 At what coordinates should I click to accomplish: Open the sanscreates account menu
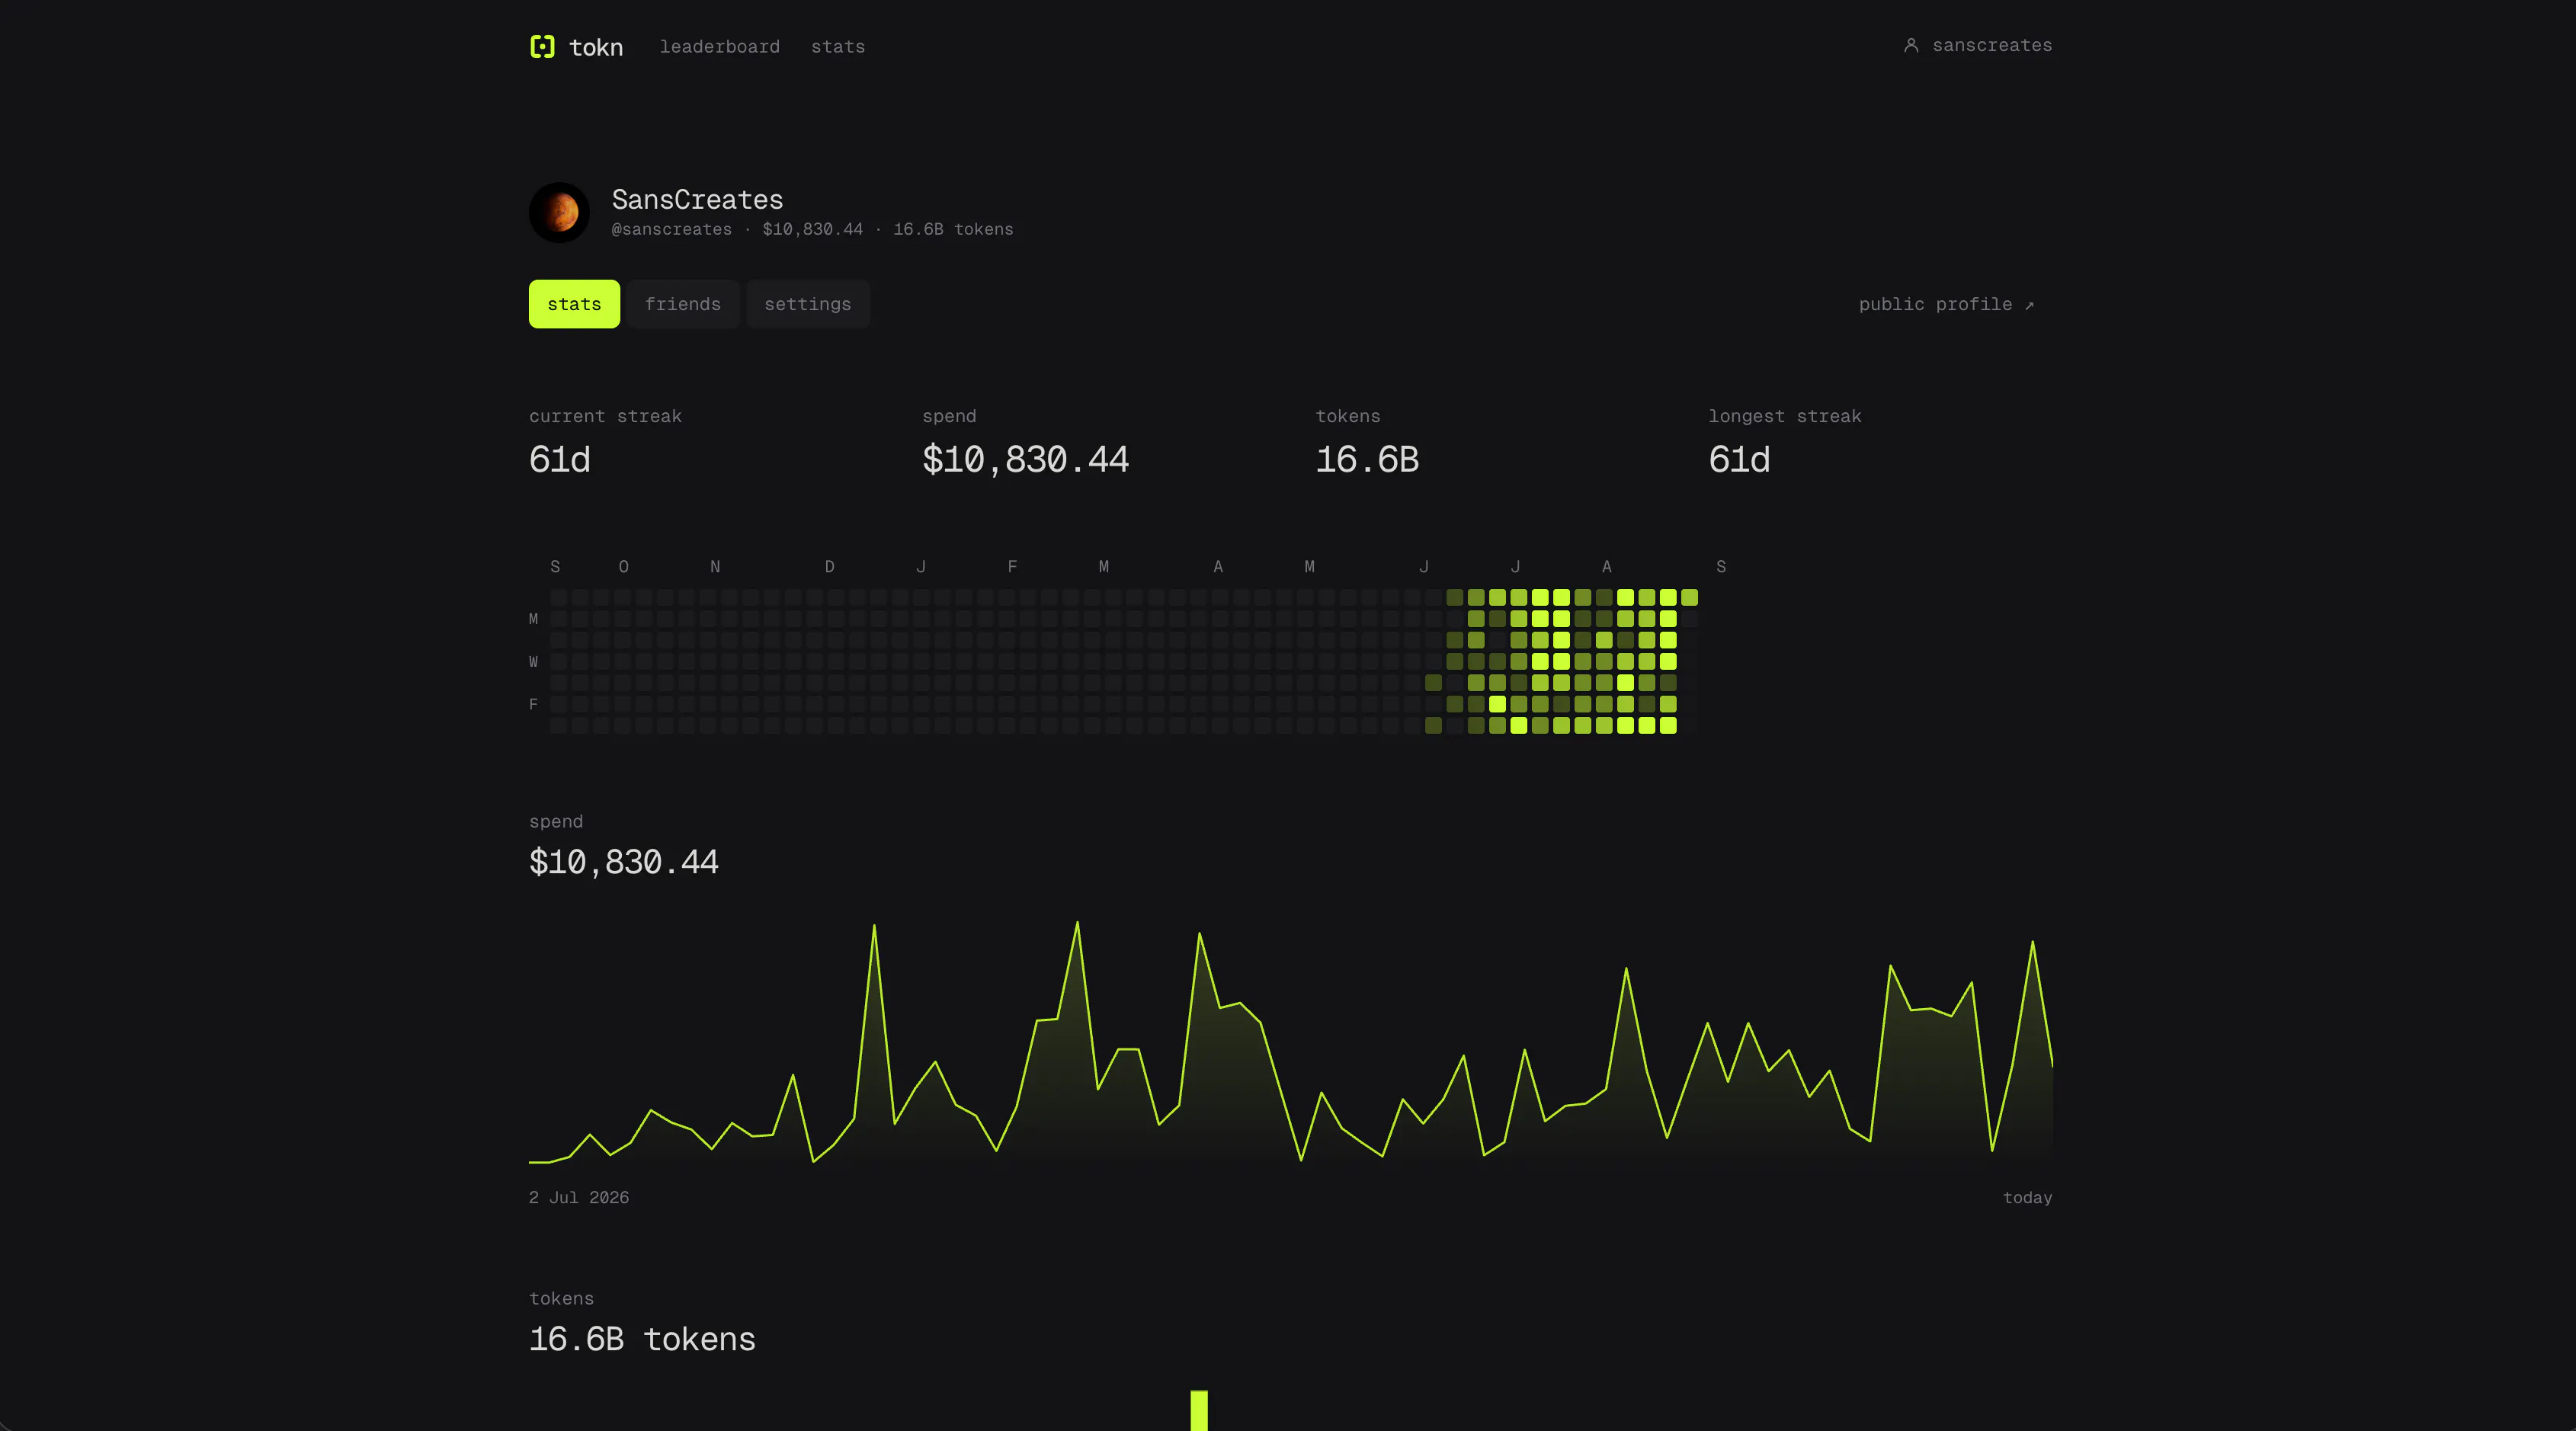click(1977, 45)
